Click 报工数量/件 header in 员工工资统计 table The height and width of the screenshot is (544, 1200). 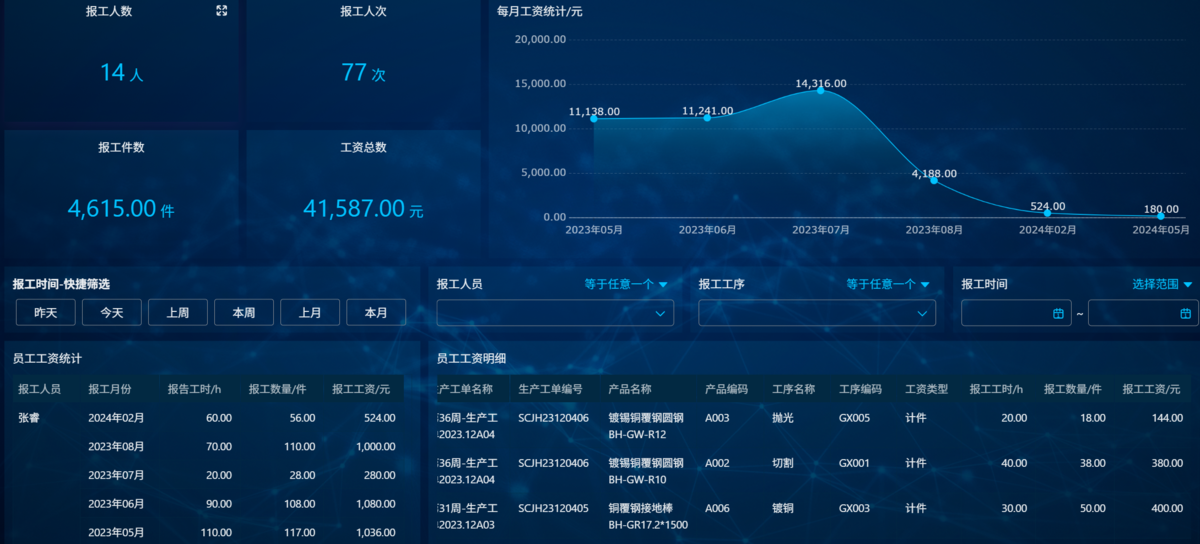[276, 389]
